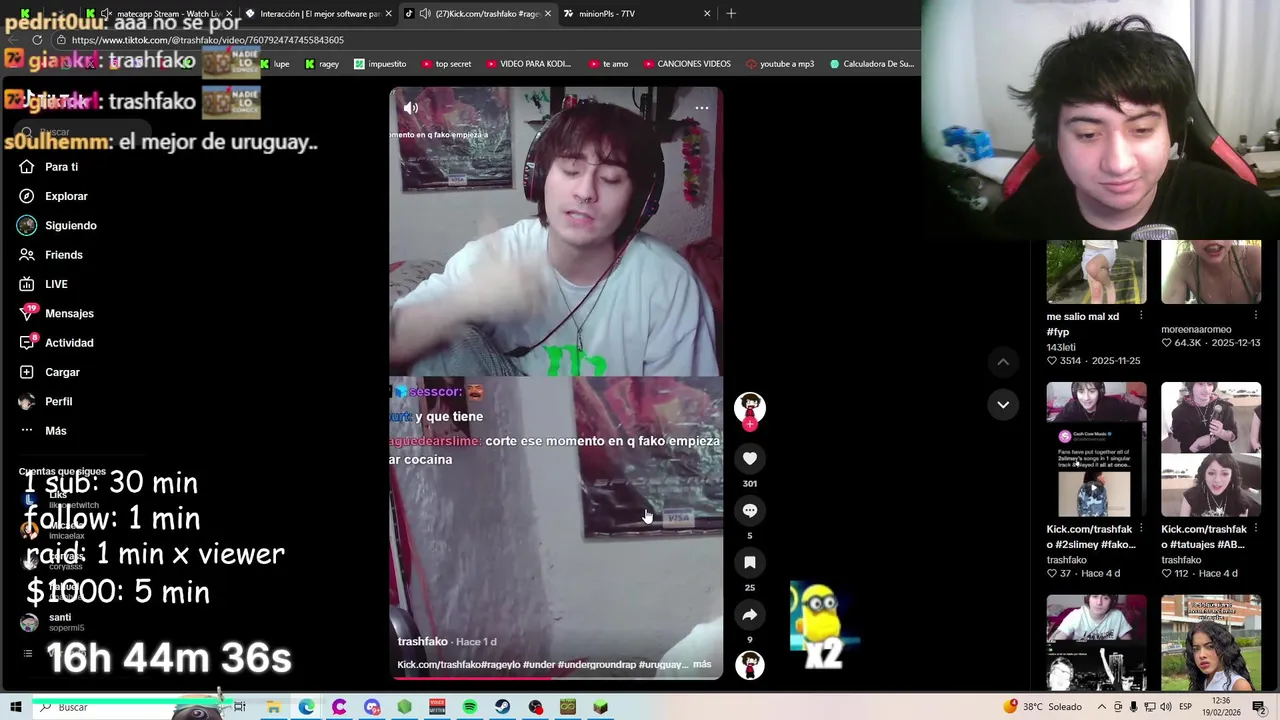The image size is (1280, 720).
Task: Follow trashfako with the red plus
Action: point(750,424)
